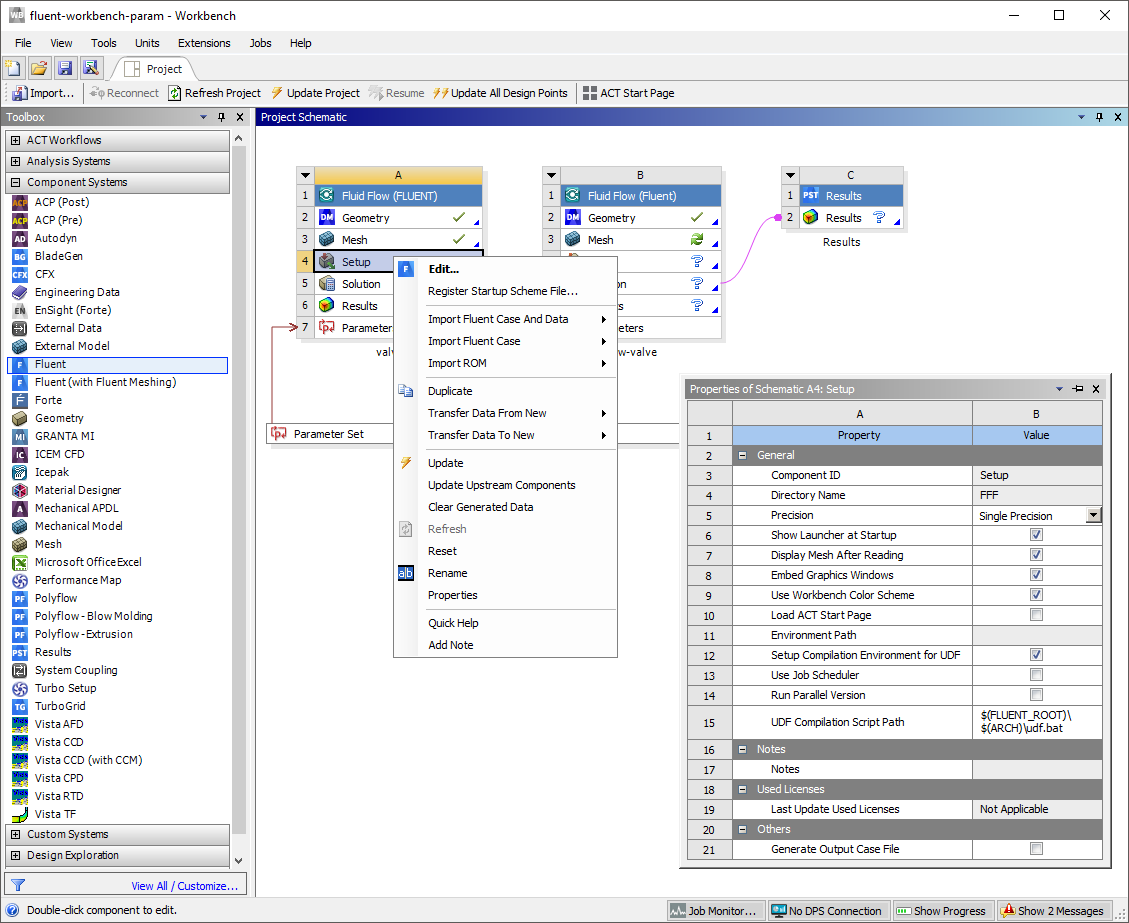Click the Environment Path value field

pyautogui.click(x=1037, y=635)
